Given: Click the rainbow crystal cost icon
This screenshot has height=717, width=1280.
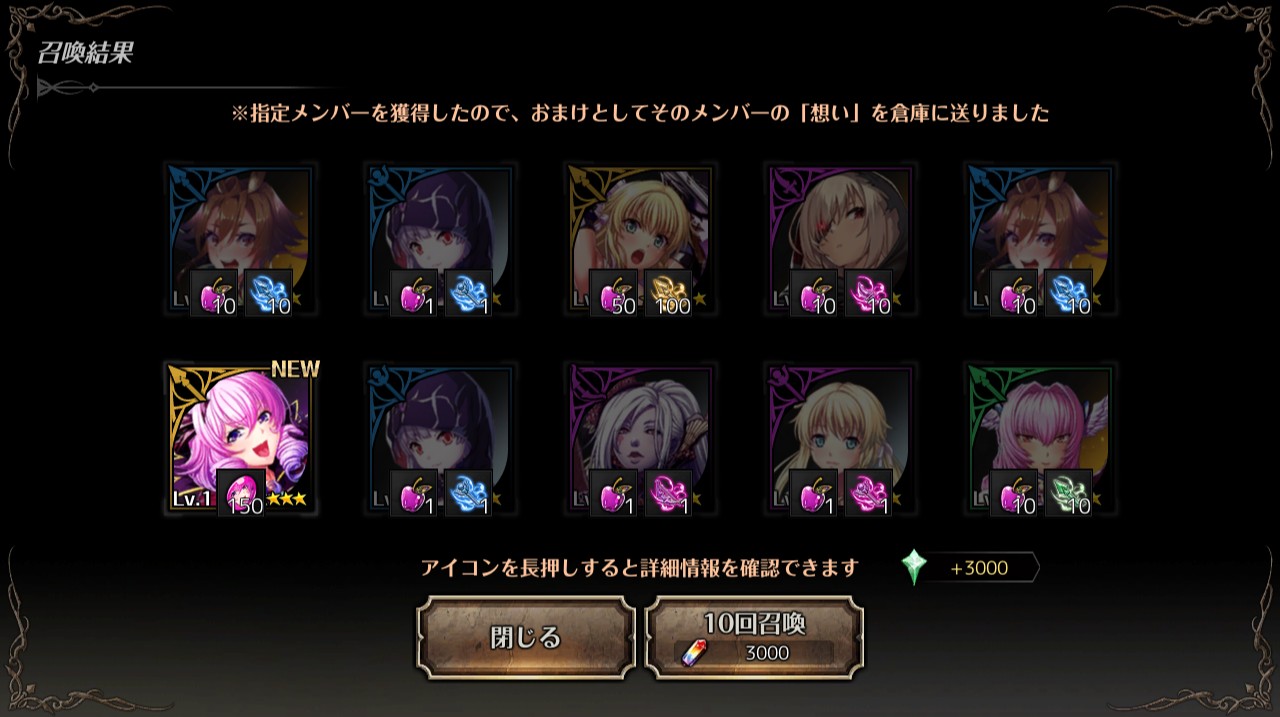Looking at the screenshot, I should [x=692, y=653].
